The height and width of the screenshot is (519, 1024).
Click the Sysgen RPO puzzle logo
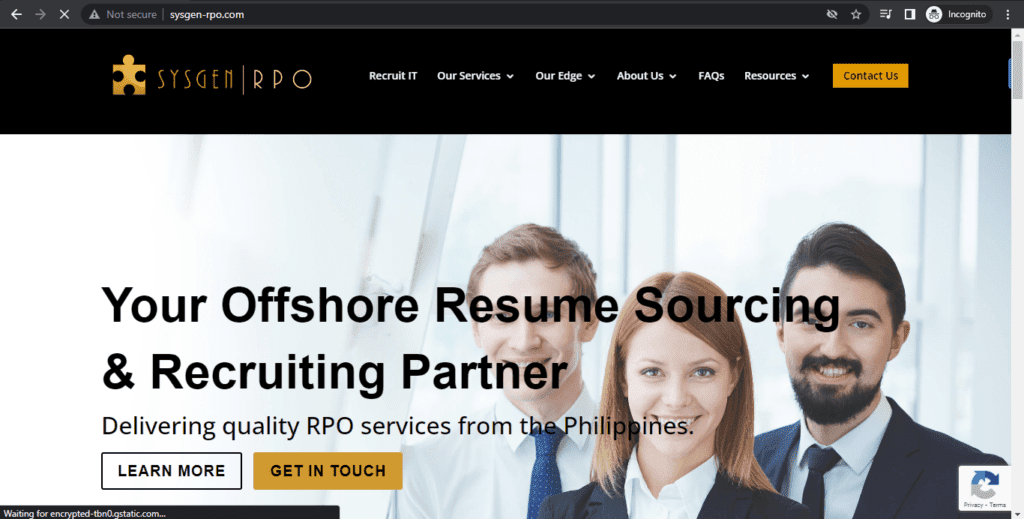(x=129, y=75)
